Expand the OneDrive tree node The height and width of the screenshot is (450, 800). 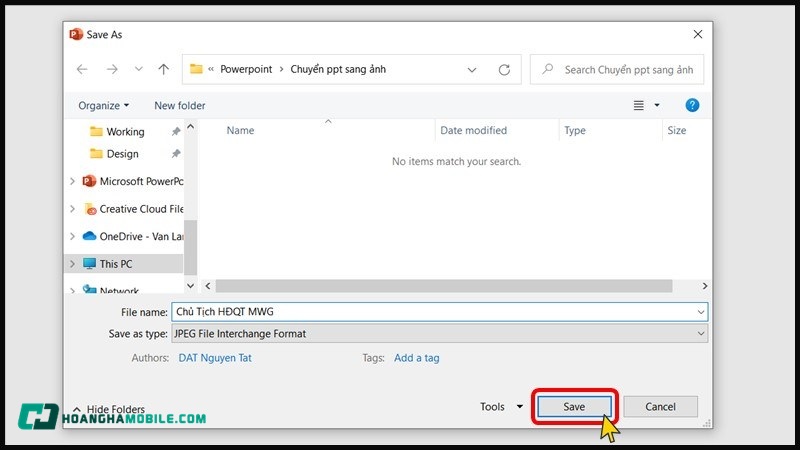(72, 237)
